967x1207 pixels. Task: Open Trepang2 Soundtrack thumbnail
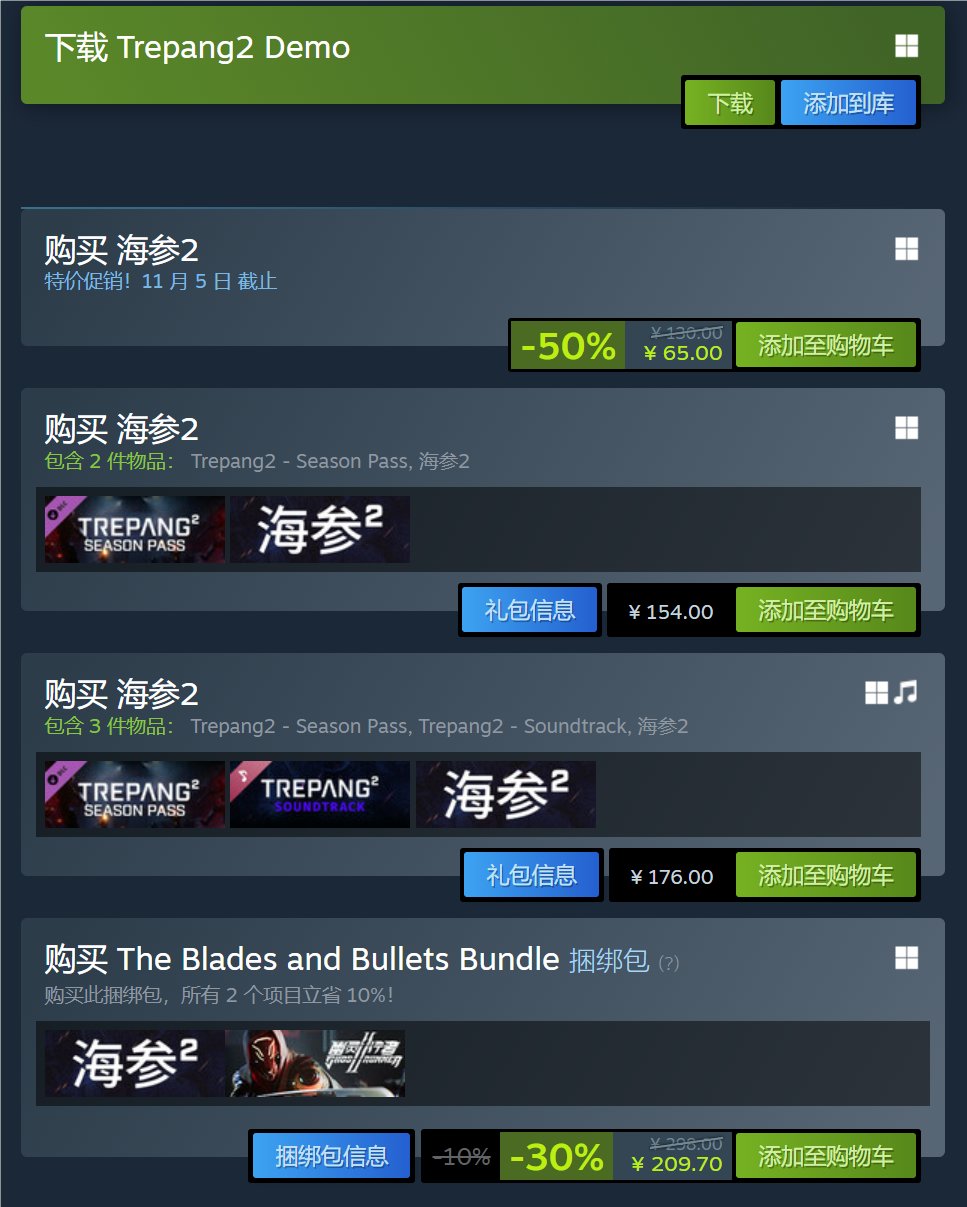coord(320,794)
